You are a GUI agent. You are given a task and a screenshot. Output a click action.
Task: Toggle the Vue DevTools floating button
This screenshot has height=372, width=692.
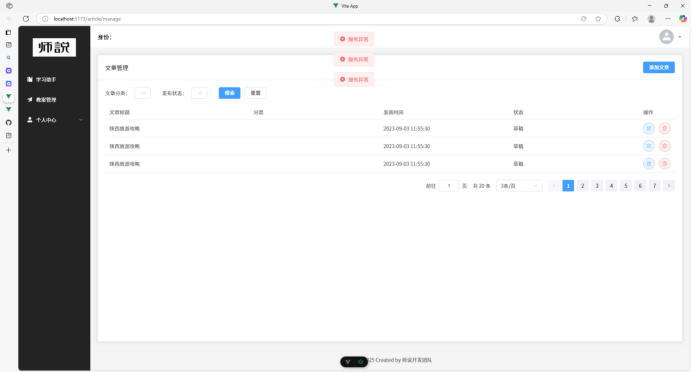pyautogui.click(x=354, y=362)
